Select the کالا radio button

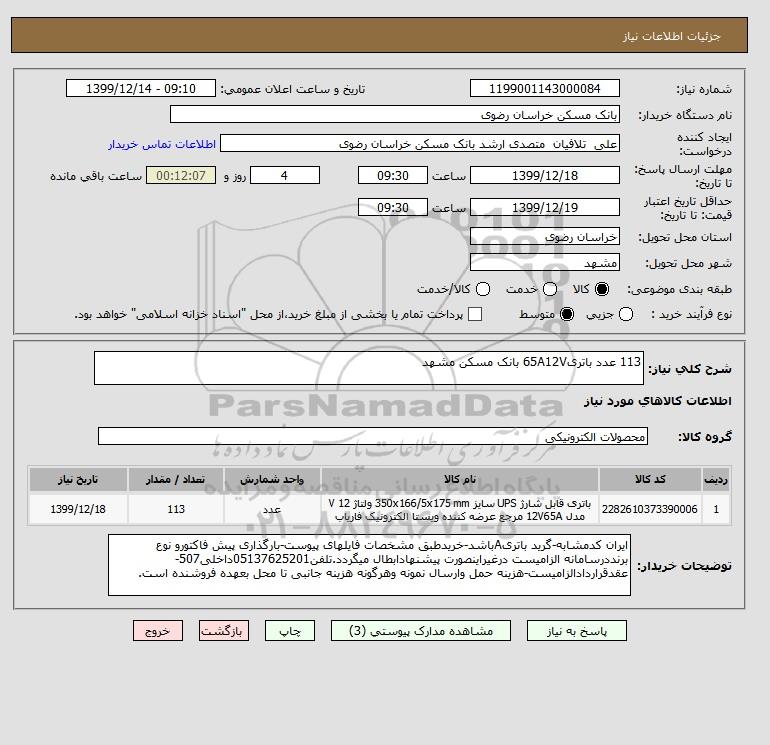point(602,289)
